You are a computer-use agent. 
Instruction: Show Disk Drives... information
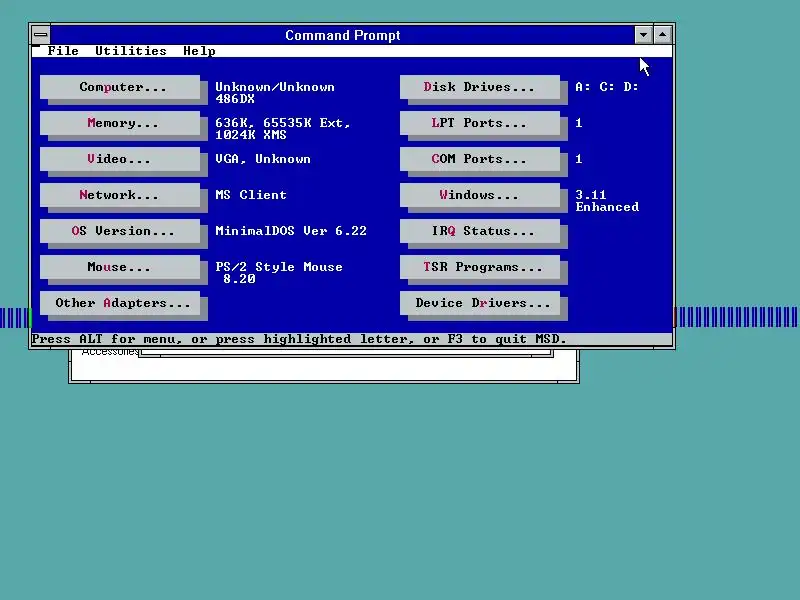[480, 87]
